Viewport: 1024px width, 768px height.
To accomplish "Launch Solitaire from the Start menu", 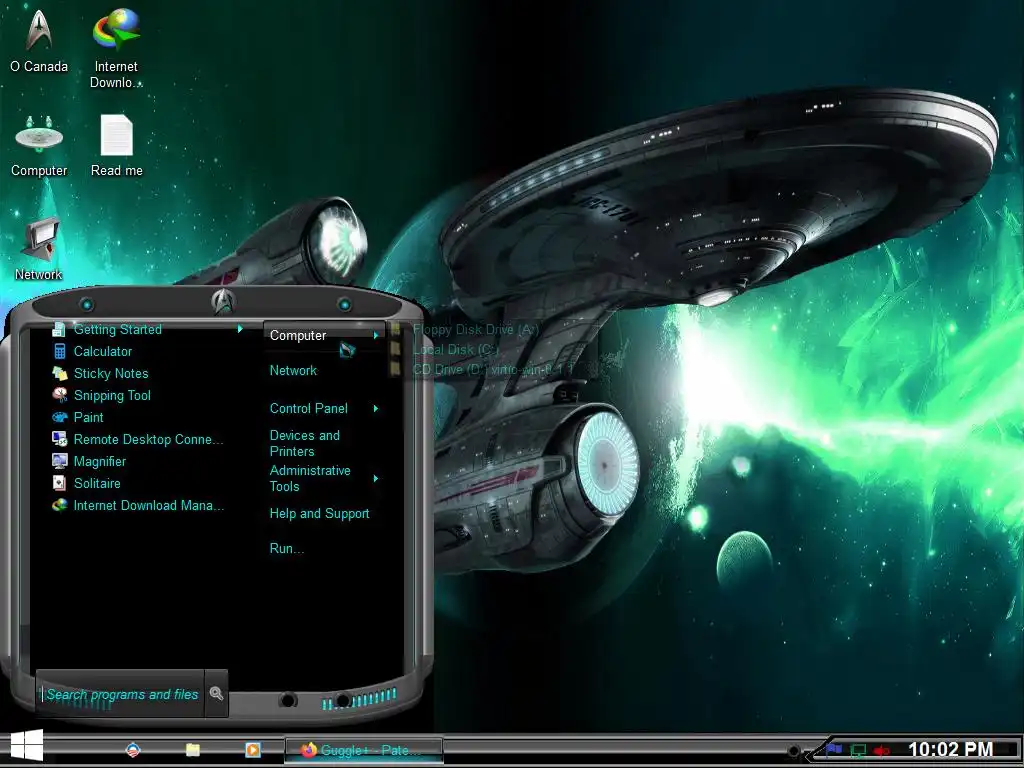I will (x=97, y=483).
